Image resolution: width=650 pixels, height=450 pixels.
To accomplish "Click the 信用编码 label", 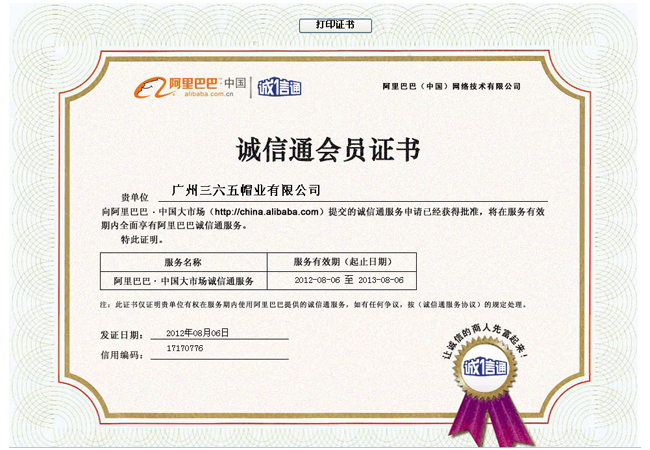I will 122,355.
